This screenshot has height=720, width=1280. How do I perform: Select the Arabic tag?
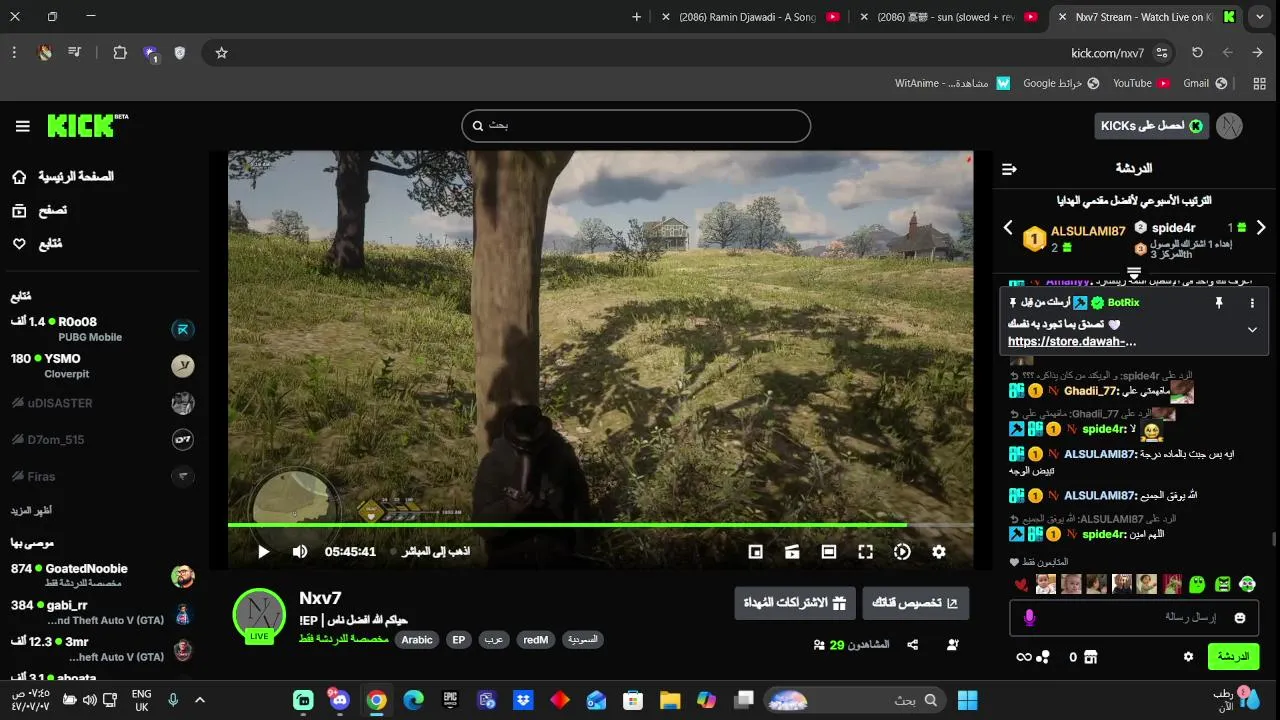[417, 640]
